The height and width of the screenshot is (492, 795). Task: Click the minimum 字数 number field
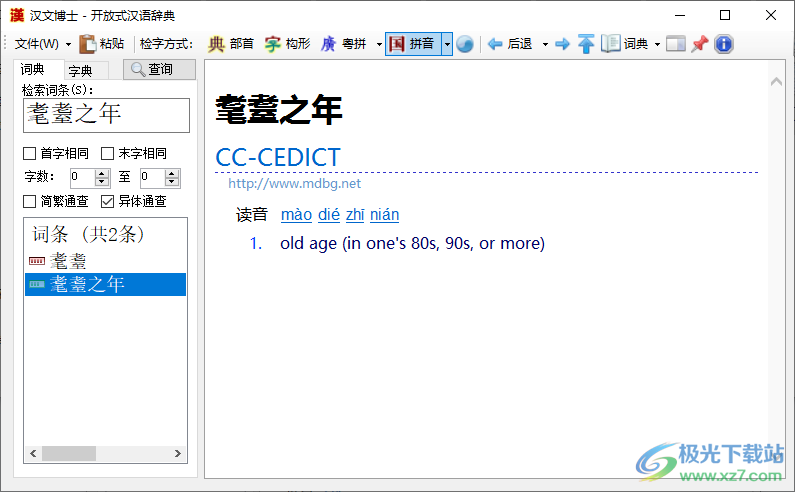pos(83,177)
